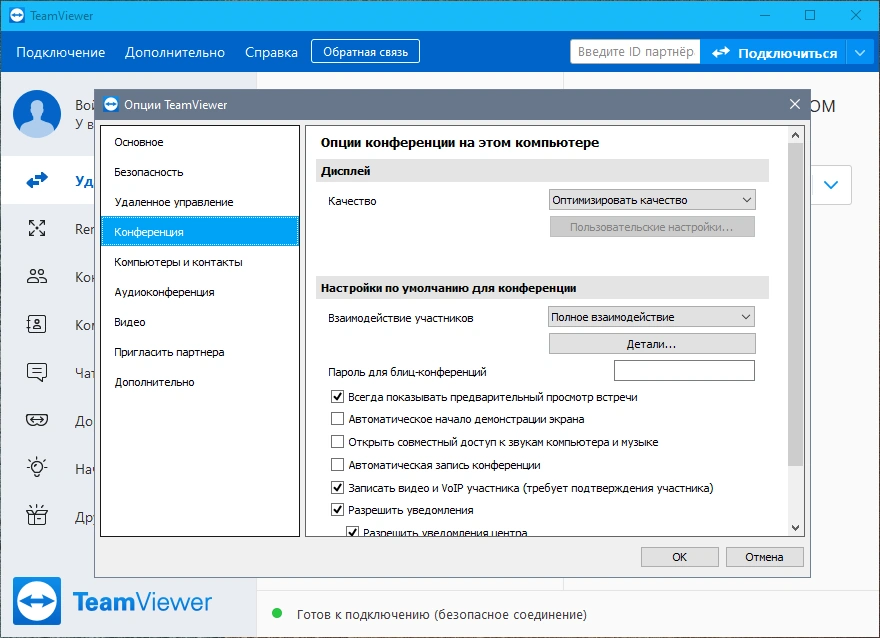Select Пригласить партнера category
The height and width of the screenshot is (638, 880).
click(x=200, y=352)
